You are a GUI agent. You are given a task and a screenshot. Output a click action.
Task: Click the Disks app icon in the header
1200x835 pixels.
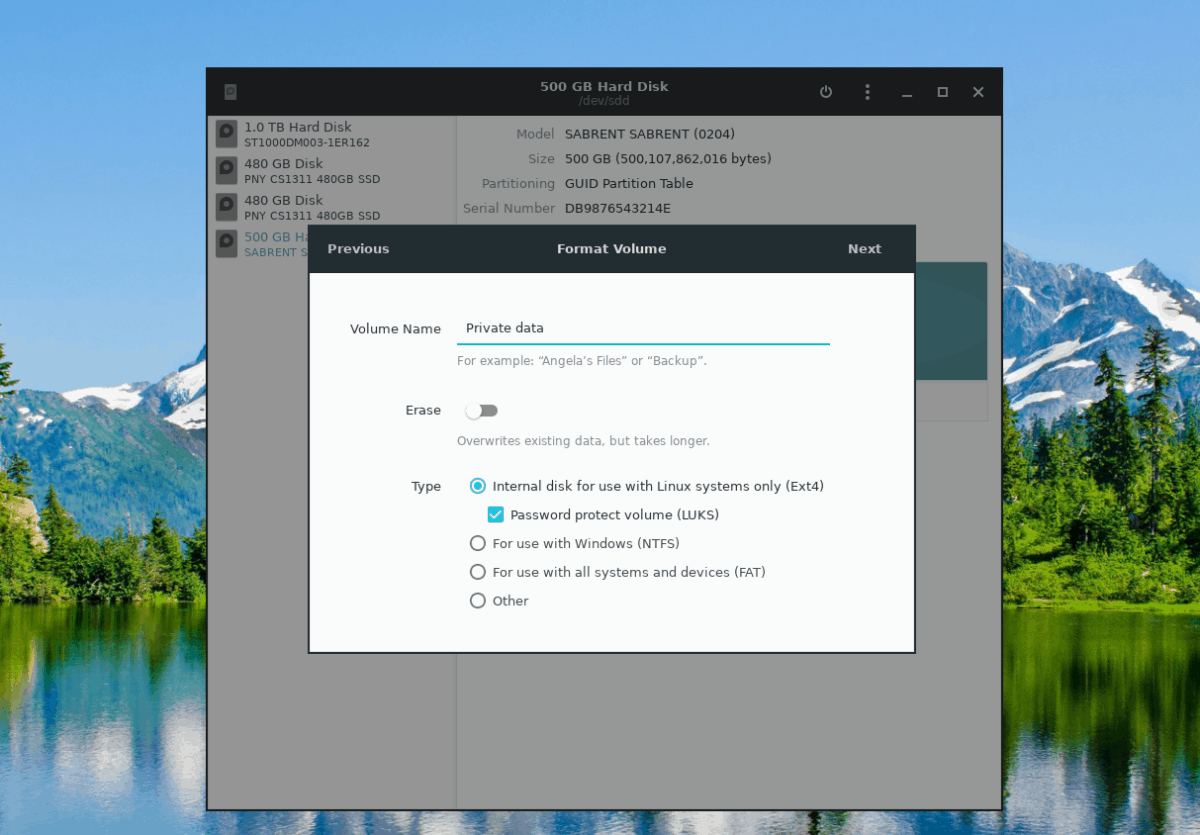[231, 92]
